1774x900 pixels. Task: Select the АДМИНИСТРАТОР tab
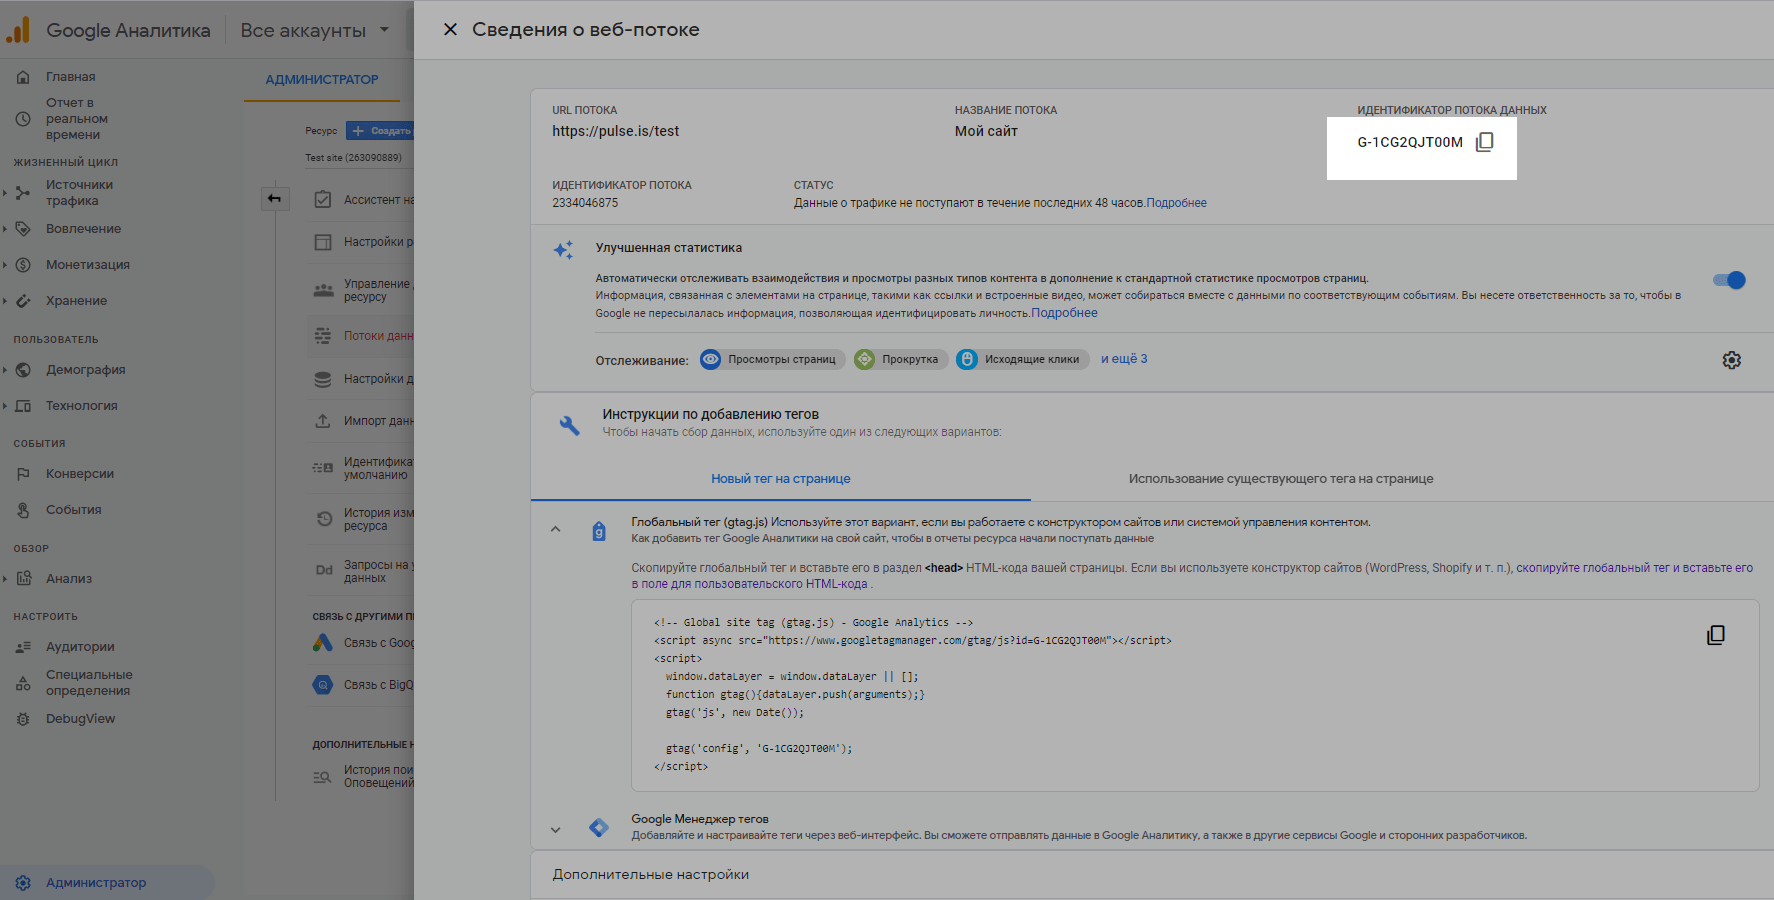point(322,80)
